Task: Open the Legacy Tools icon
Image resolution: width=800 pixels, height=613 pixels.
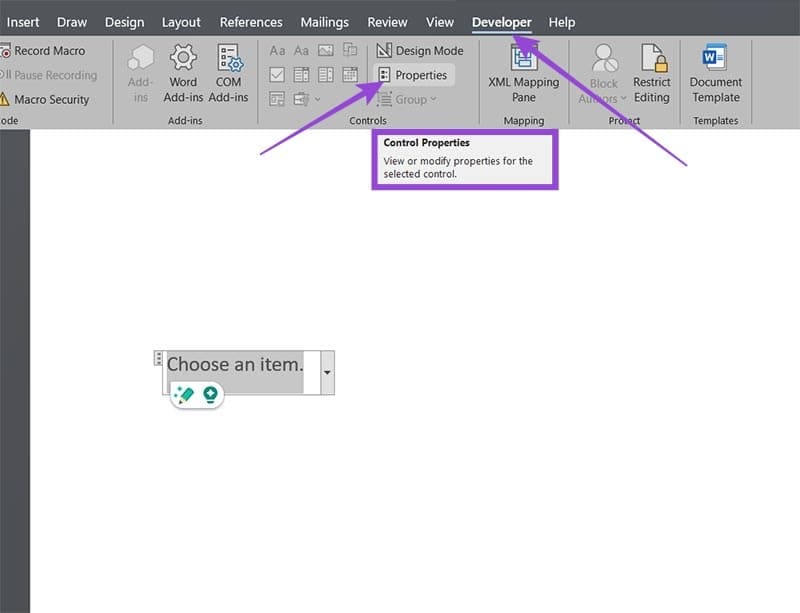Action: (301, 99)
